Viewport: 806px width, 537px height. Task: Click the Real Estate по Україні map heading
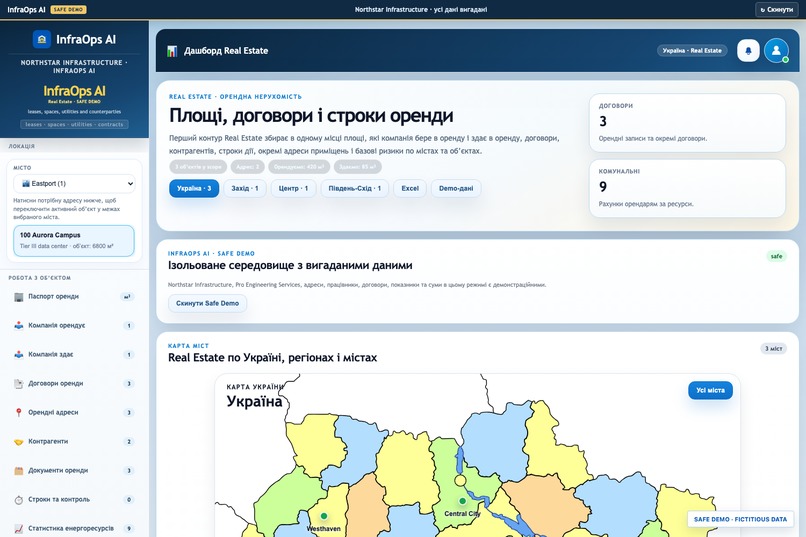pyautogui.click(x=272, y=358)
